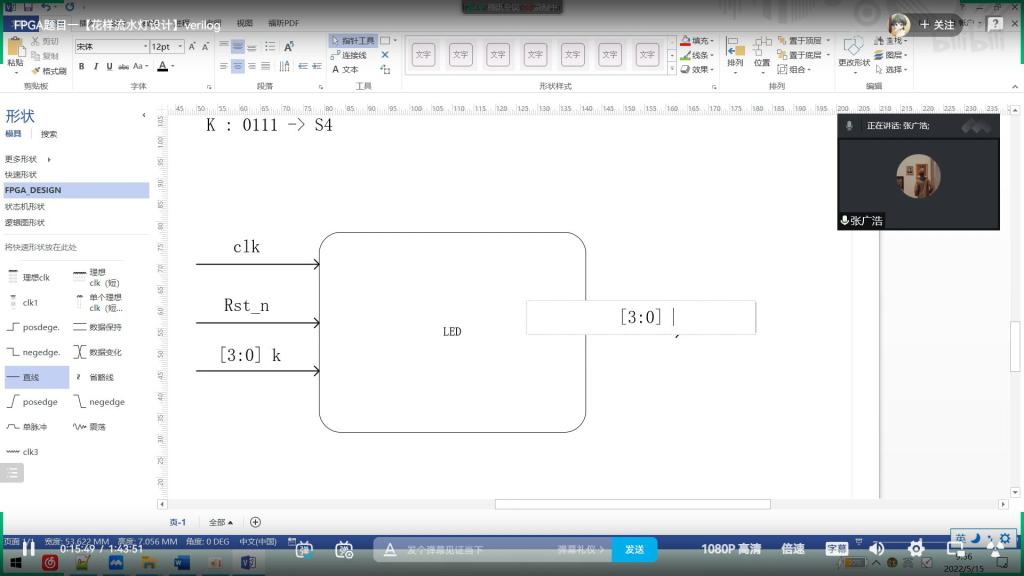Toggle italic text formatting

pyautogui.click(x=95, y=67)
